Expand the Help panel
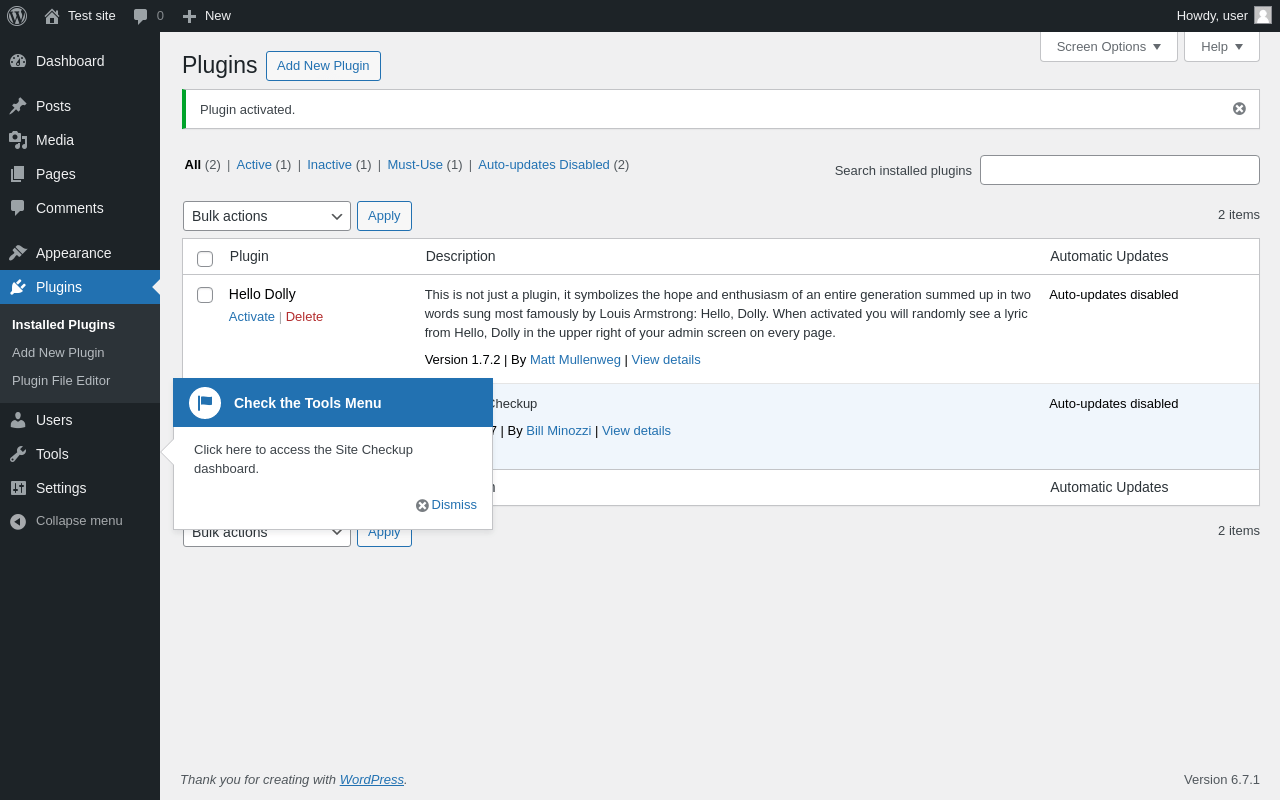The height and width of the screenshot is (800, 1280). 1222,46
